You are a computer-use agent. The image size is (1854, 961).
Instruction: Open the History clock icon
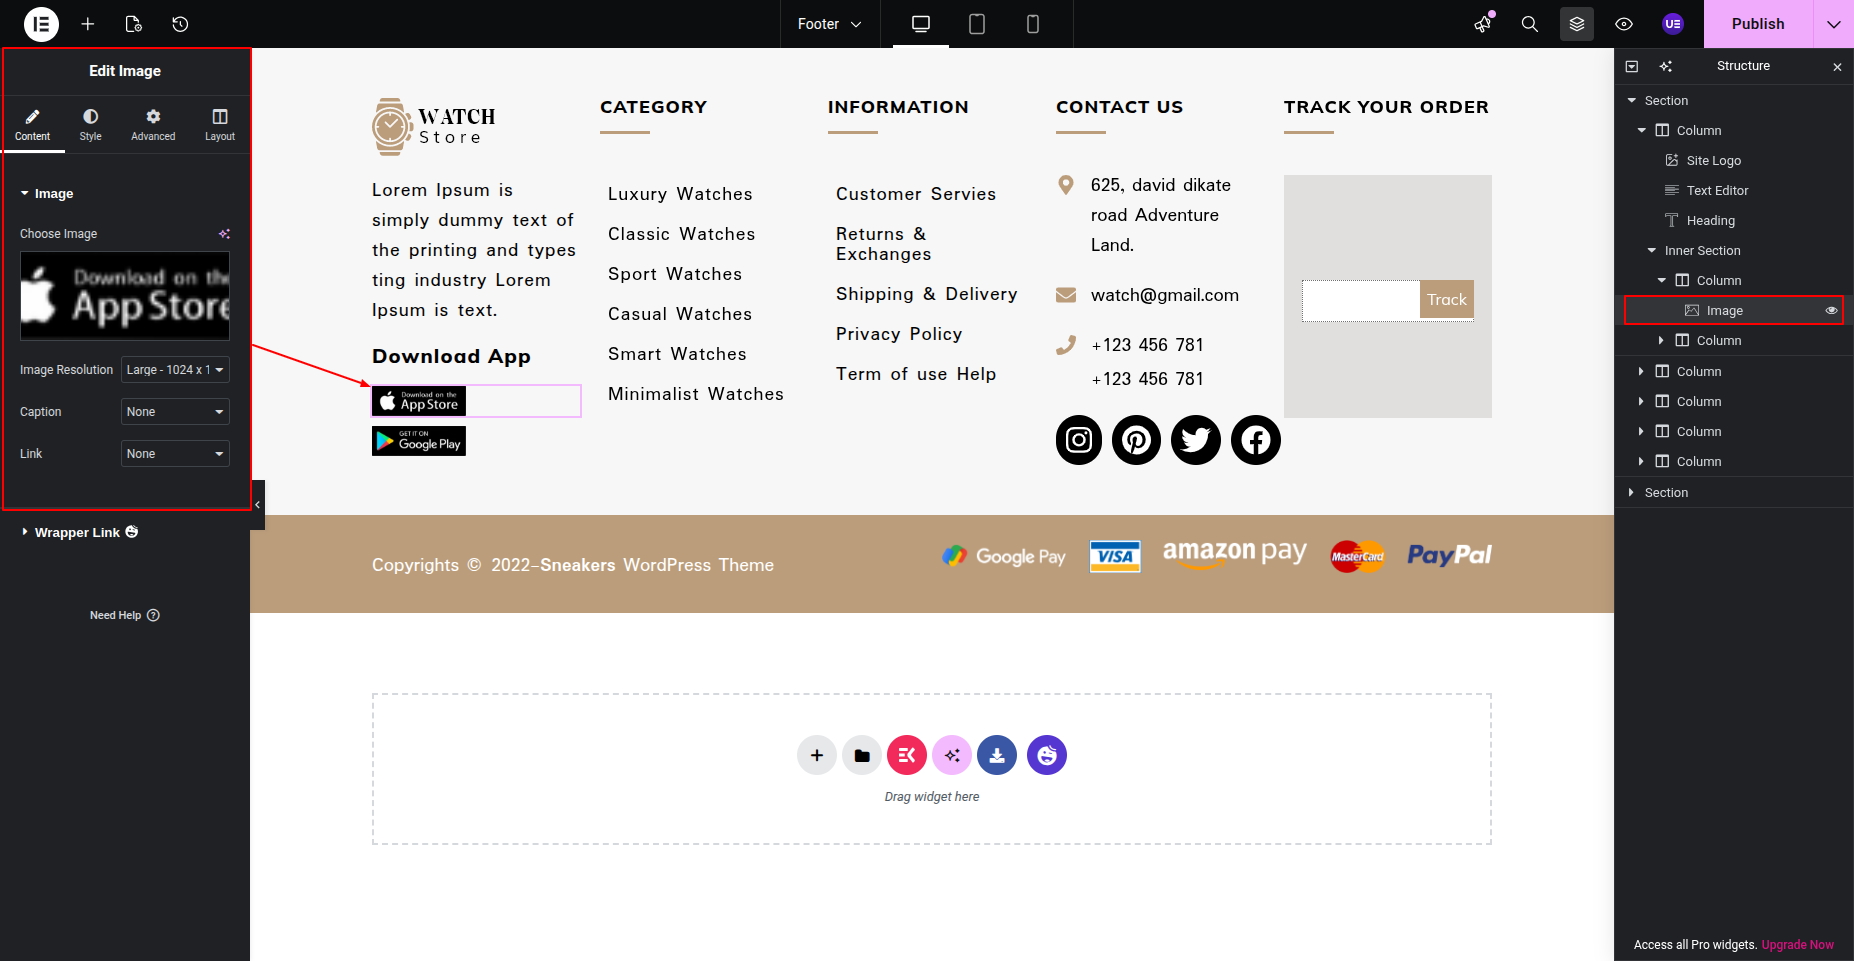(180, 24)
